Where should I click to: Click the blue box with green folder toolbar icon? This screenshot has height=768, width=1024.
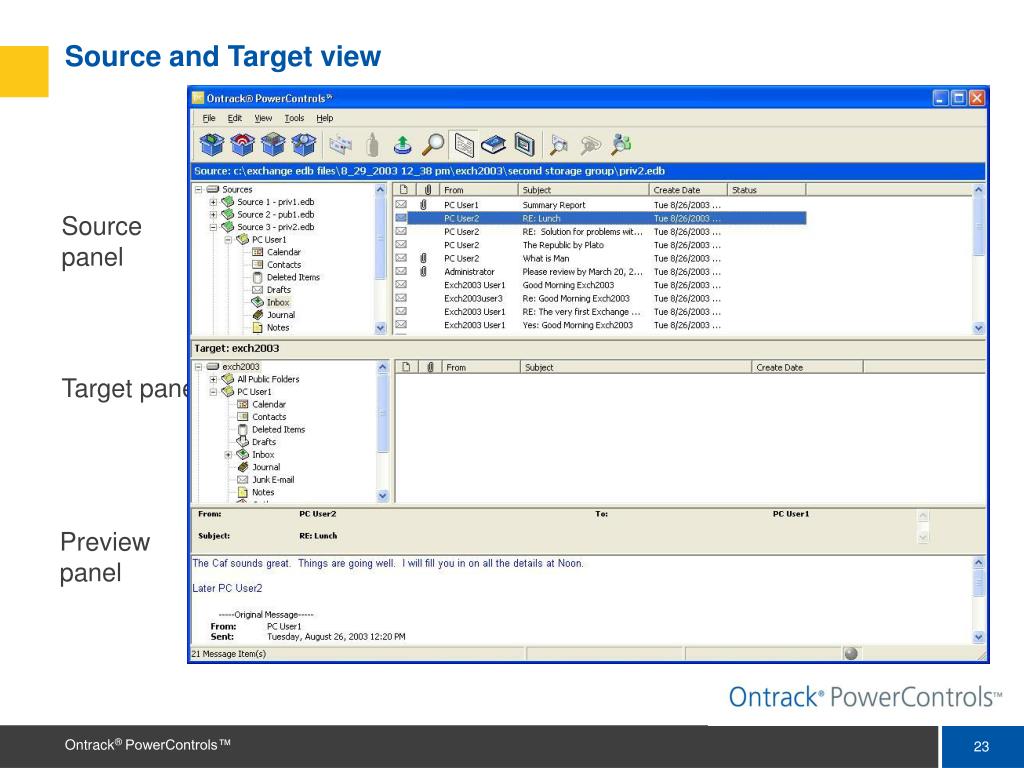pyautogui.click(x=212, y=144)
